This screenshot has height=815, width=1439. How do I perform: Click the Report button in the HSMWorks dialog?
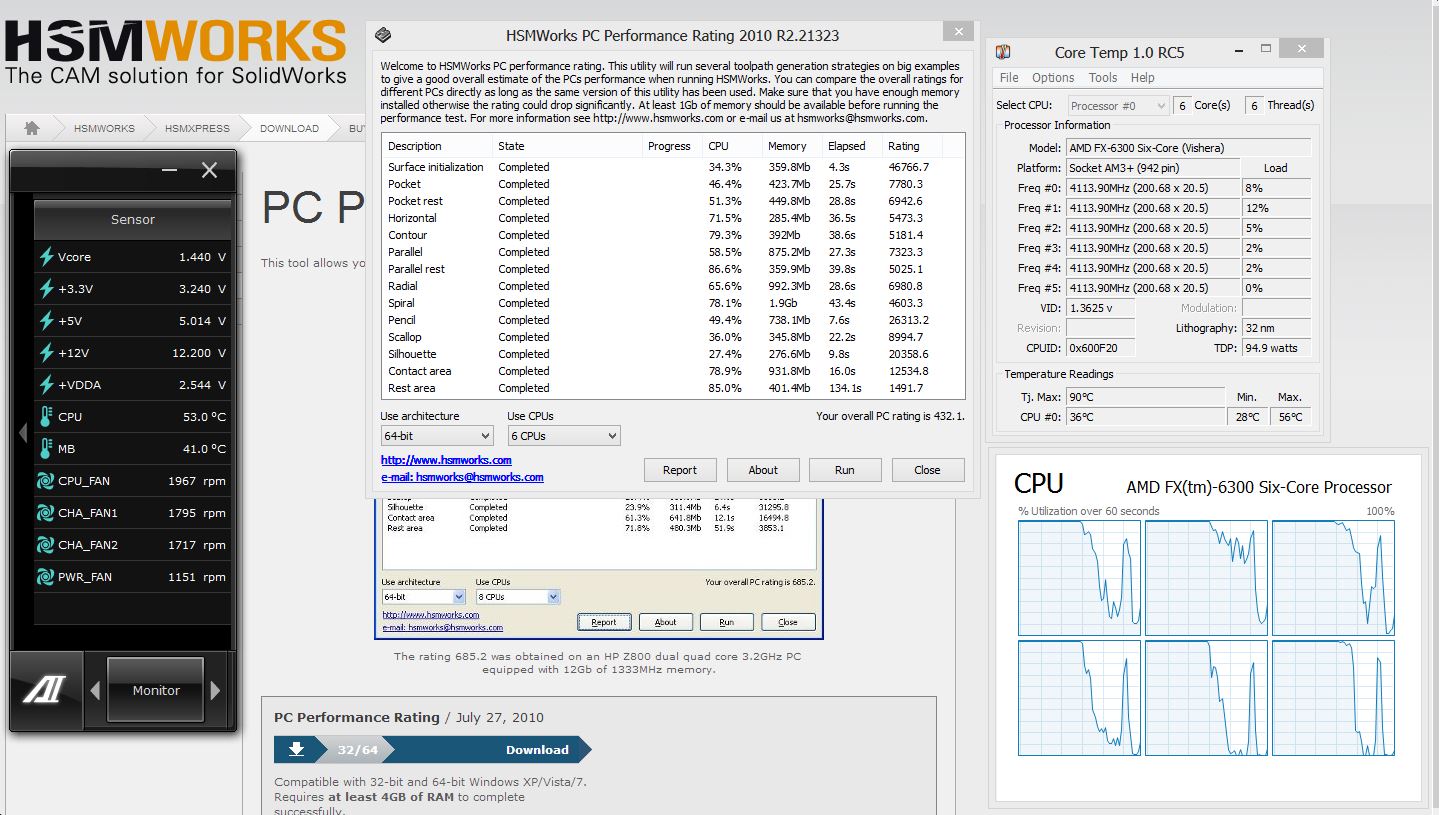(680, 470)
